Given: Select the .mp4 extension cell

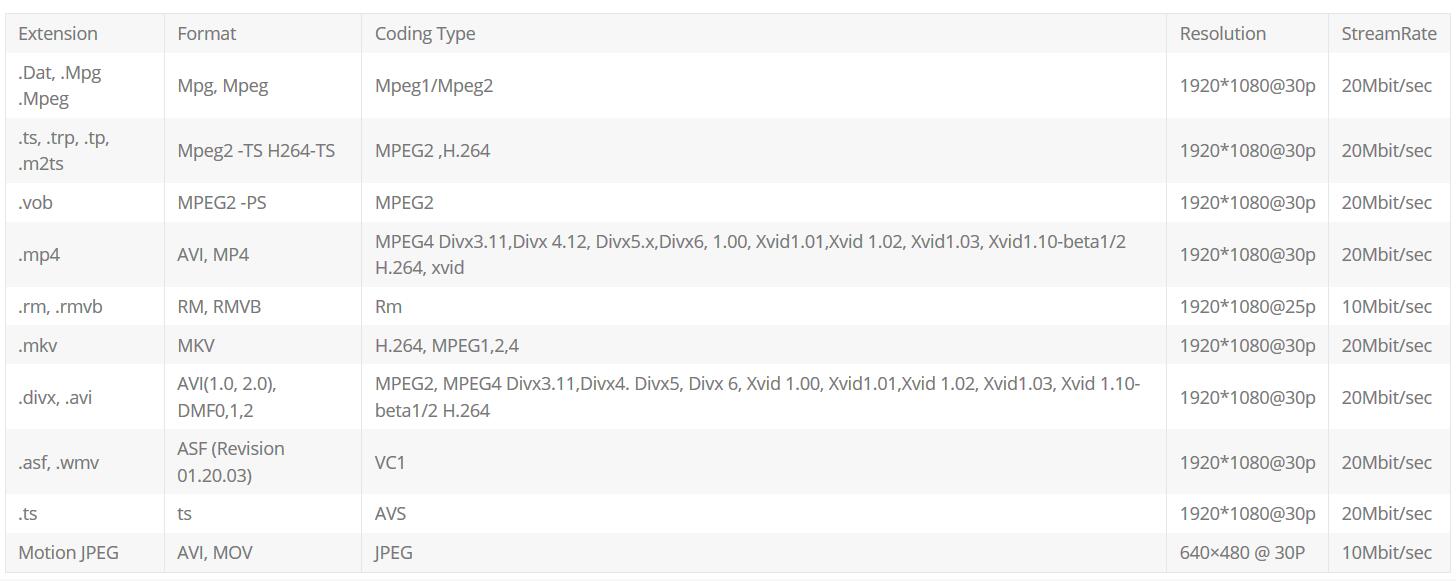Looking at the screenshot, I should (x=39, y=254).
